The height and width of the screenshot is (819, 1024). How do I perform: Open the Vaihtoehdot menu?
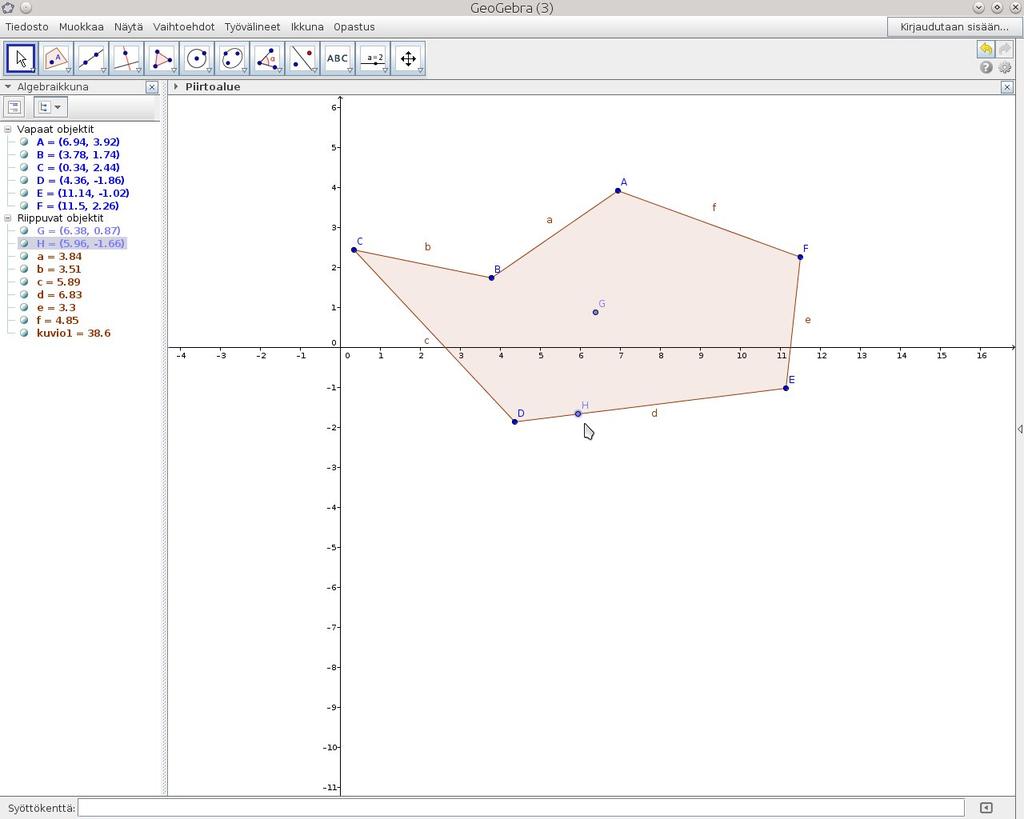[184, 27]
